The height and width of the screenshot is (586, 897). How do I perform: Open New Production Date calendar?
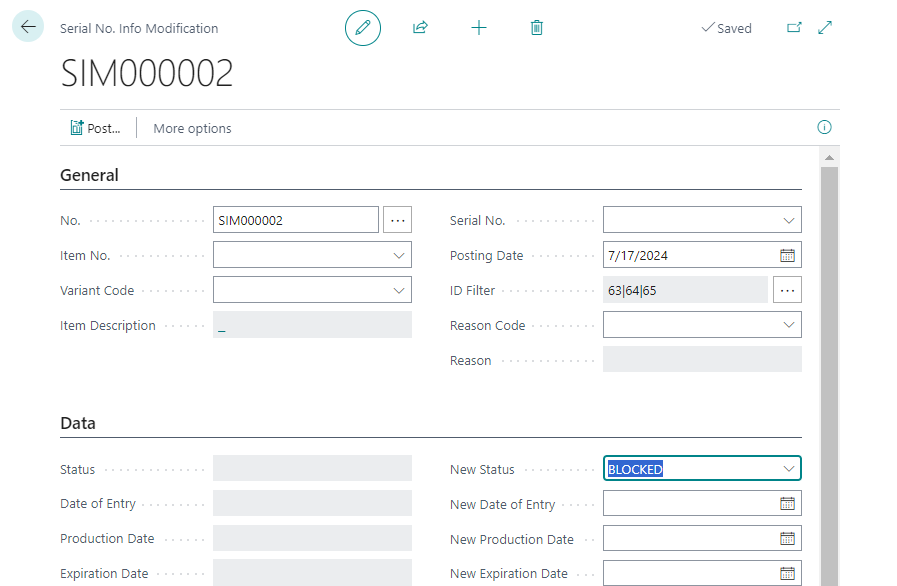click(x=788, y=539)
